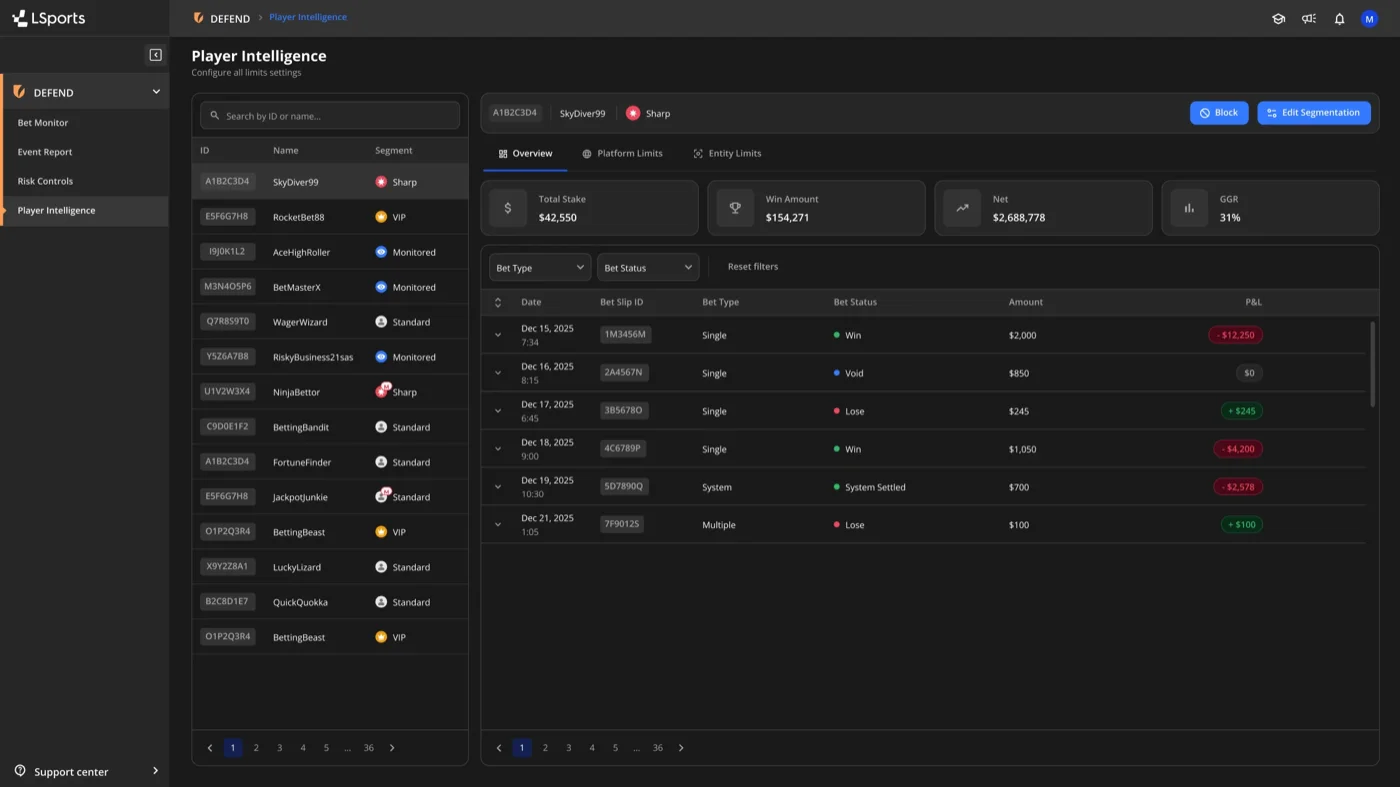Go to page 36 in bets table
The image size is (1400, 787).
point(657,748)
